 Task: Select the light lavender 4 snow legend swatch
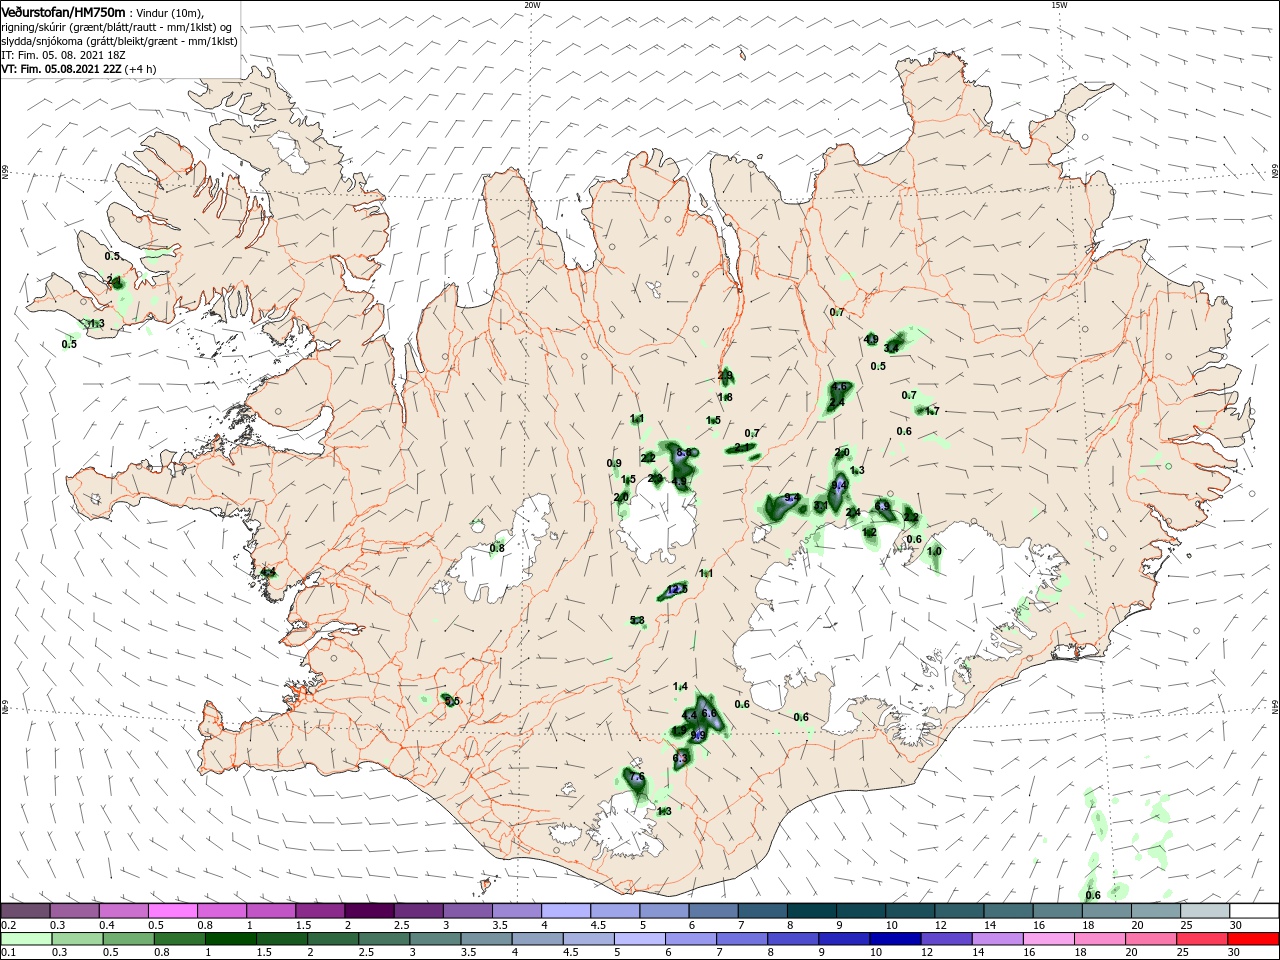pyautogui.click(x=565, y=910)
